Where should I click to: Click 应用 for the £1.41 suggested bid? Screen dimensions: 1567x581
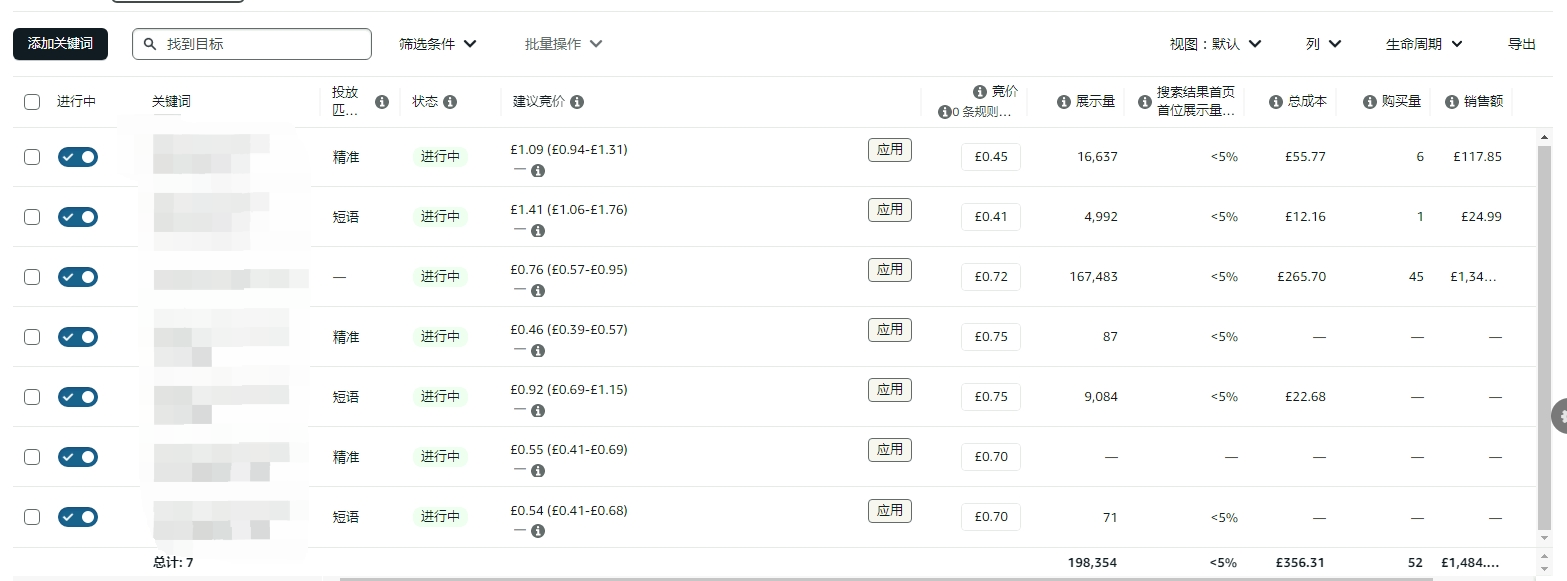pyautogui.click(x=889, y=210)
